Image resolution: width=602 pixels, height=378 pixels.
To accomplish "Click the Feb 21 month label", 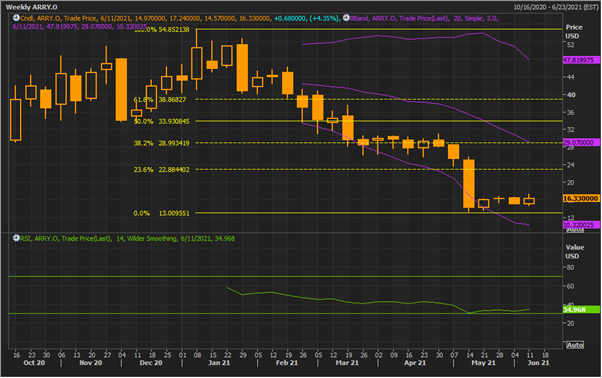I will point(287,363).
